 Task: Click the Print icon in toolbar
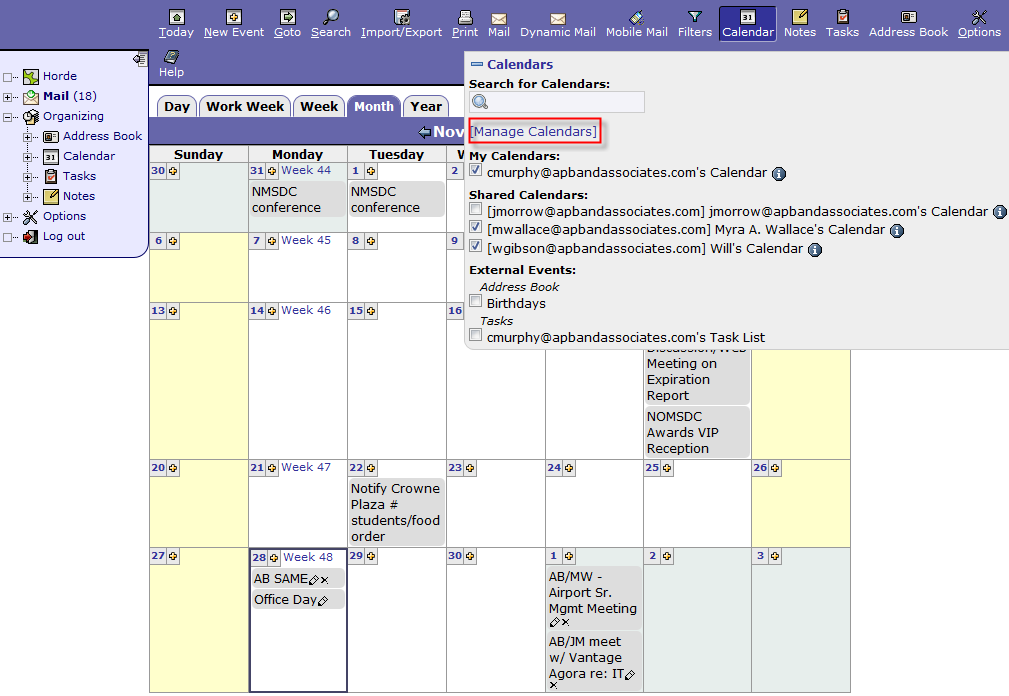pyautogui.click(x=465, y=18)
